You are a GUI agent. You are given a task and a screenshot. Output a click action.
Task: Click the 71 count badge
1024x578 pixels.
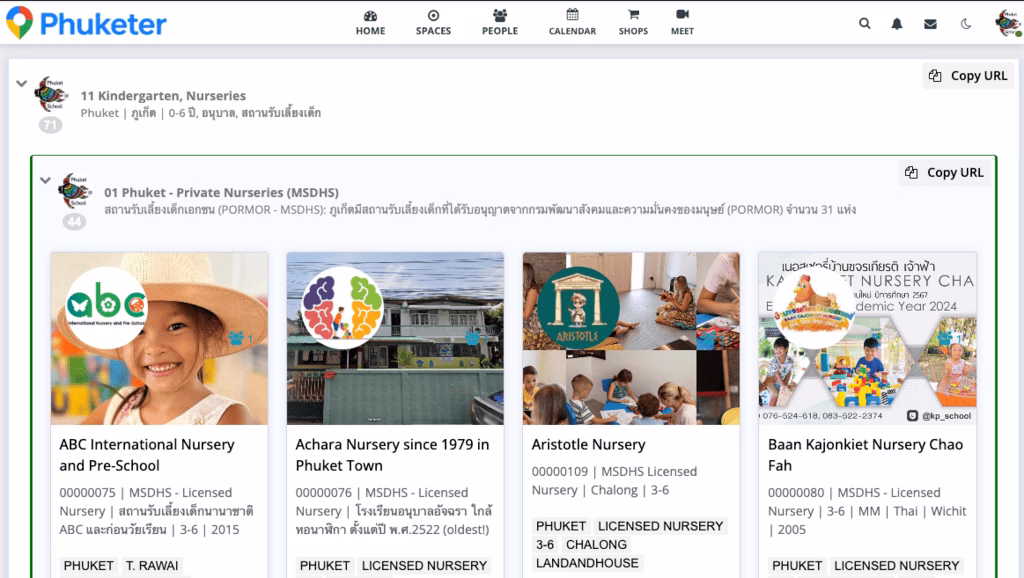point(50,125)
